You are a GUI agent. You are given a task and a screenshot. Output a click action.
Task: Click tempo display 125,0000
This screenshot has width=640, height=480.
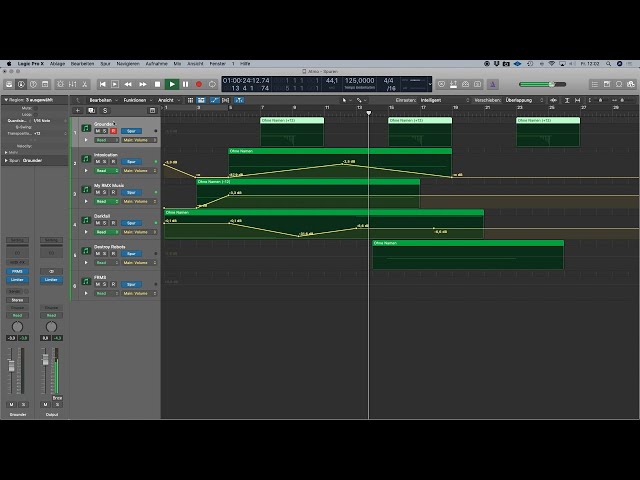click(x=360, y=81)
